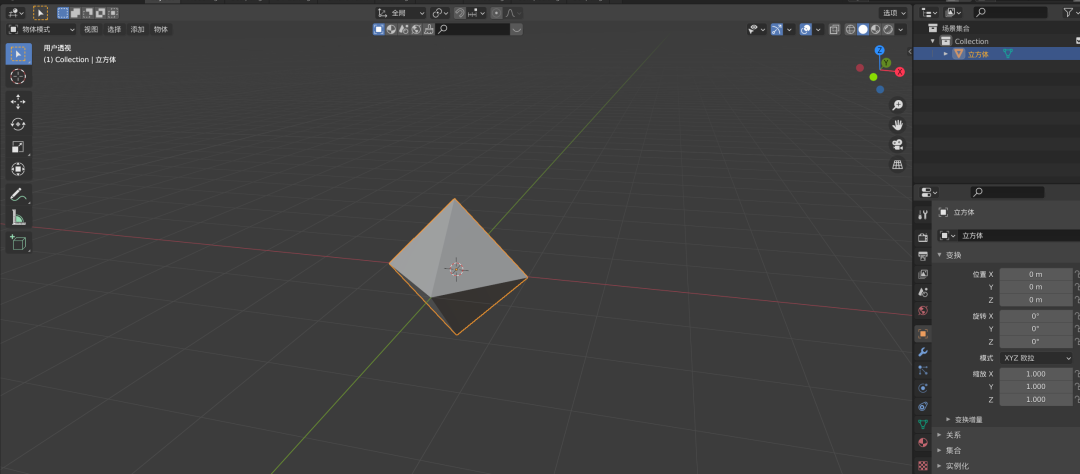1080x474 pixels.
Task: Select the Cursor tool
Action: pyautogui.click(x=19, y=76)
